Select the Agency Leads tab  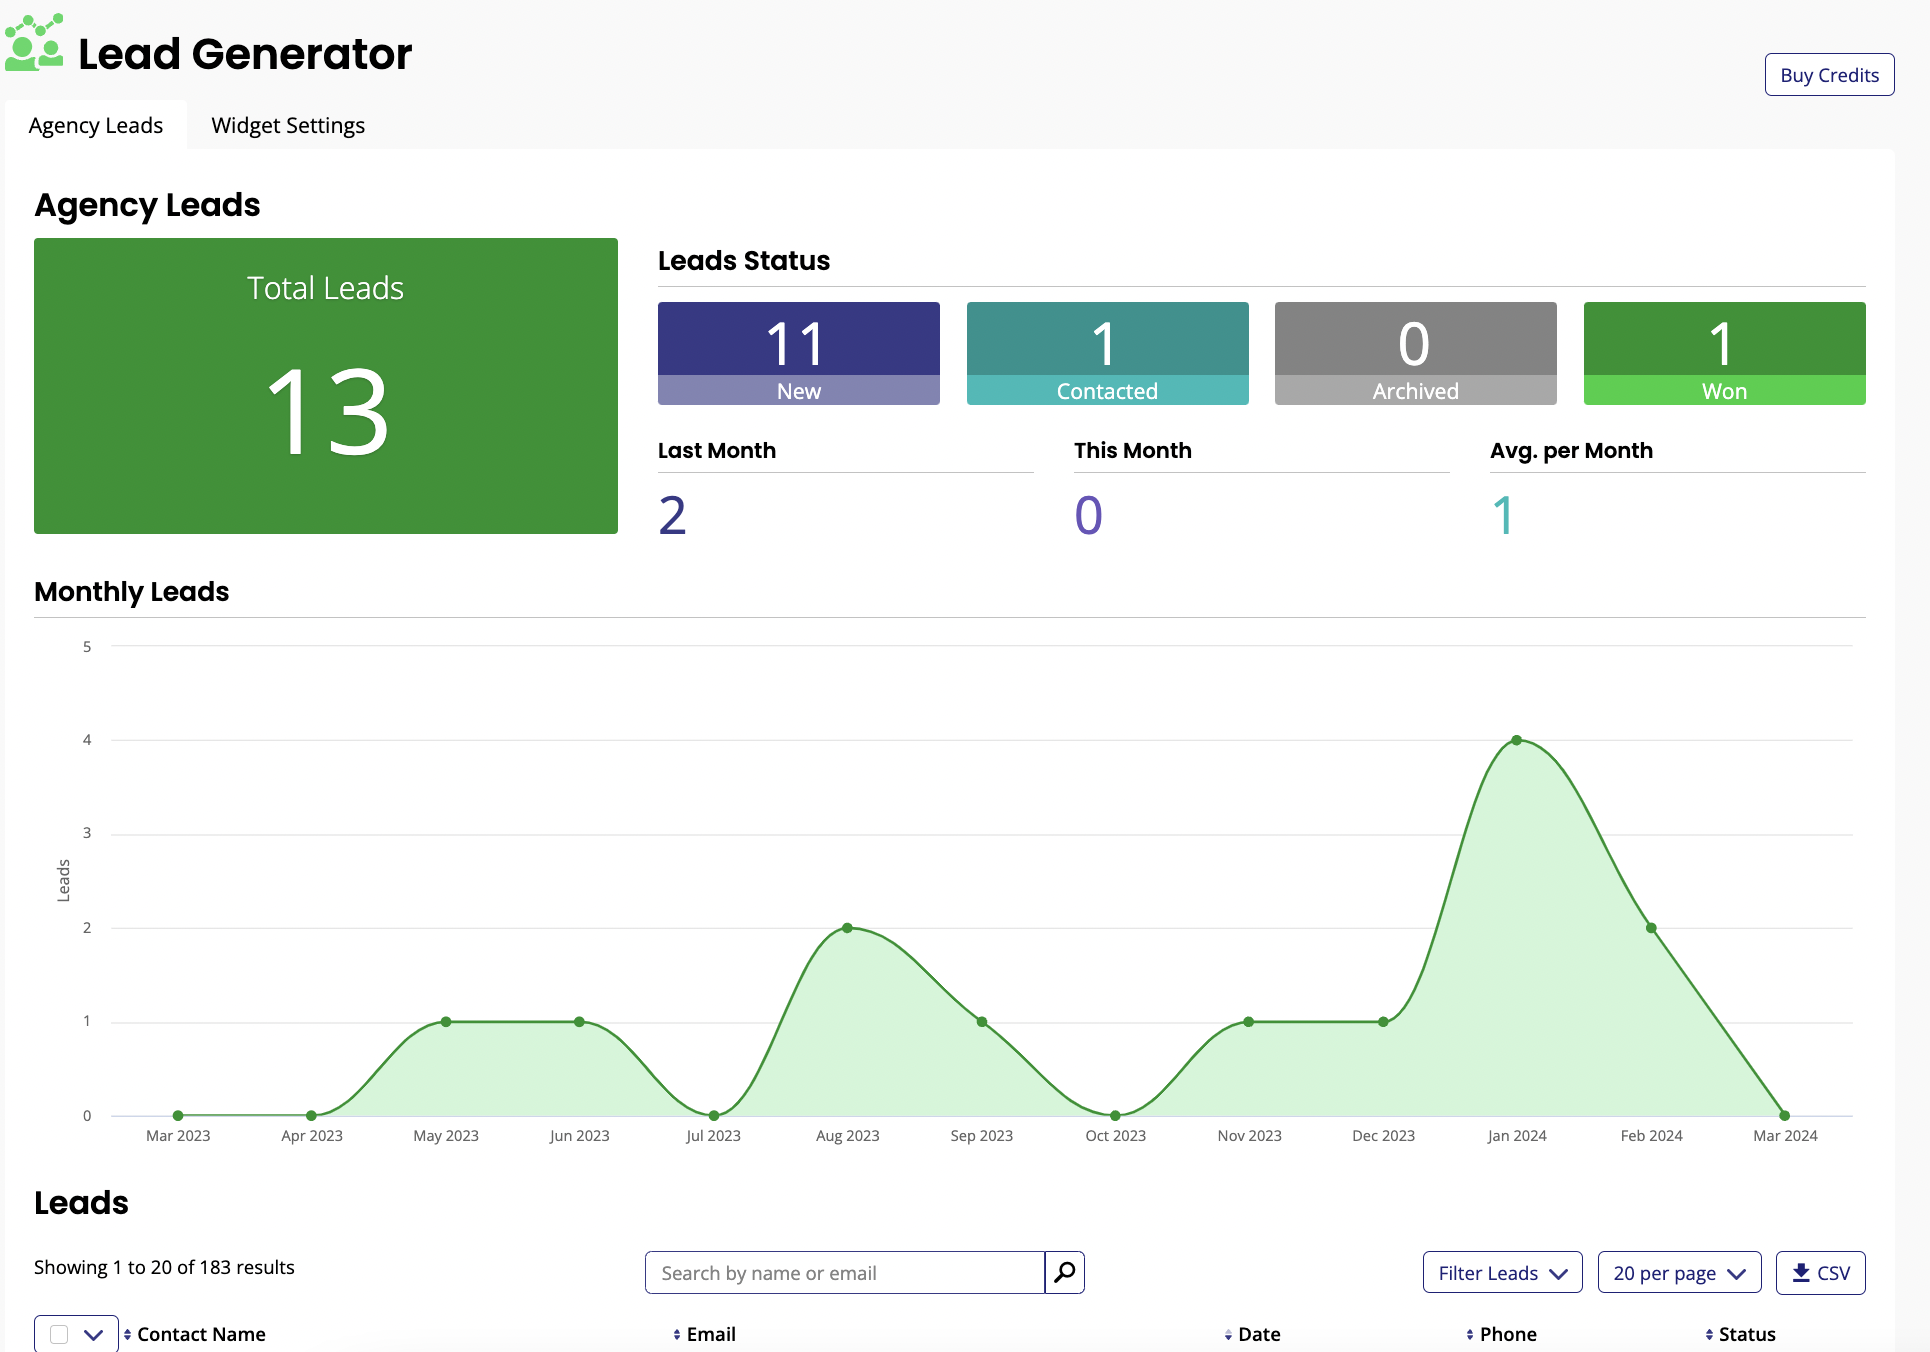pyautogui.click(x=95, y=125)
